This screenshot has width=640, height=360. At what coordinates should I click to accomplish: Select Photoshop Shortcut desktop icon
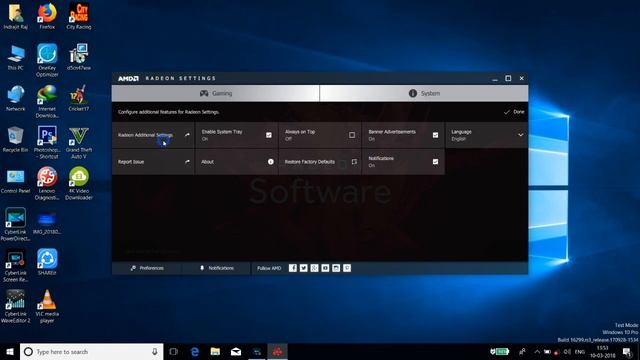47,142
